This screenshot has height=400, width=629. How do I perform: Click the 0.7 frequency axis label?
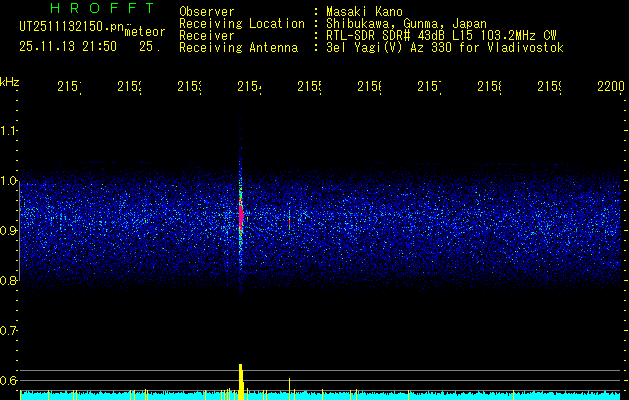coord(8,331)
